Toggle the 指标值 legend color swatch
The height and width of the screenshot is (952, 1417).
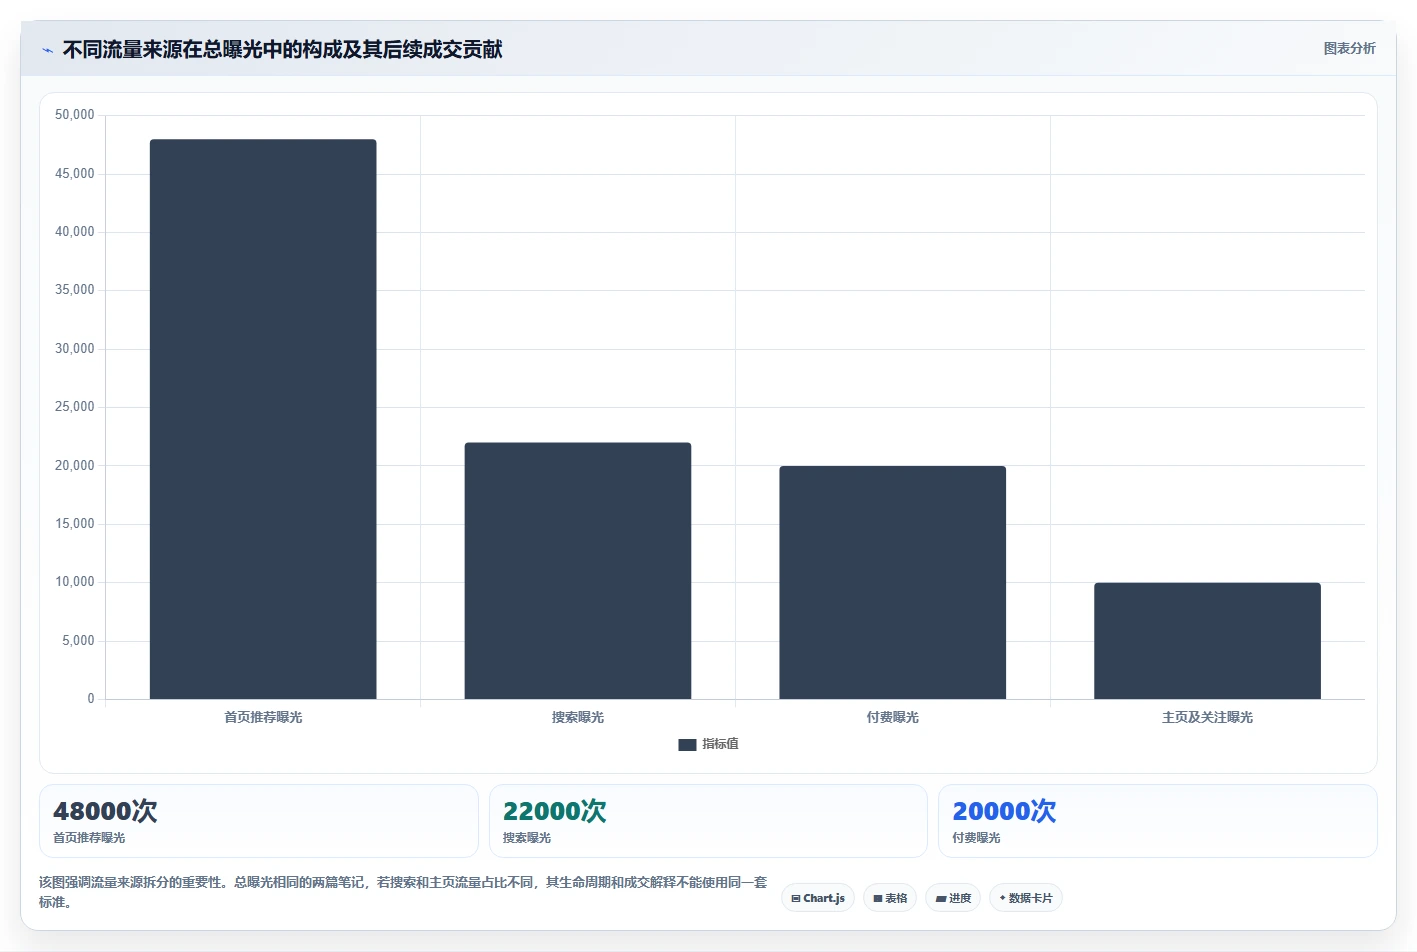pyautogui.click(x=687, y=744)
